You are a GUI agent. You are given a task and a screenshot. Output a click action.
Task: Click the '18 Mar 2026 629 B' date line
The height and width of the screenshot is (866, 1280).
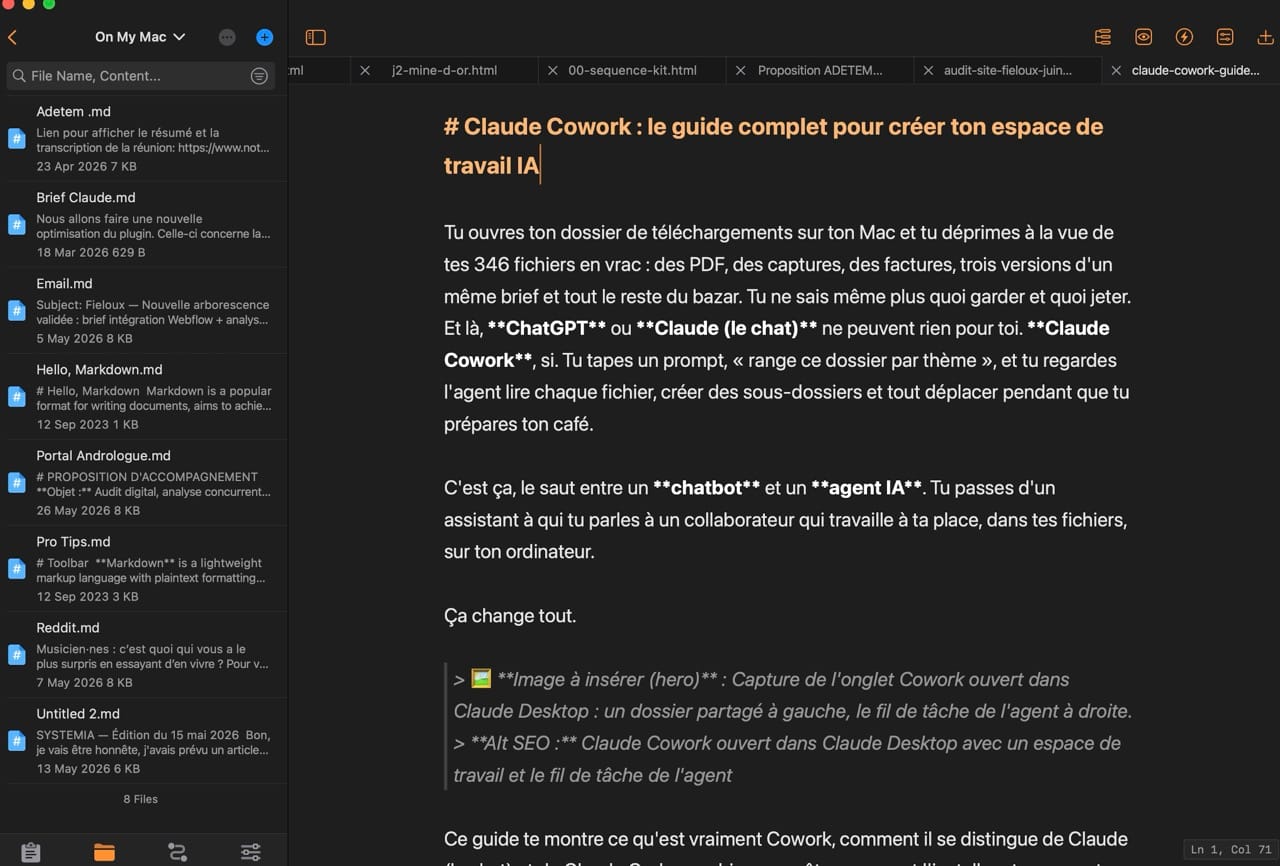coord(91,252)
